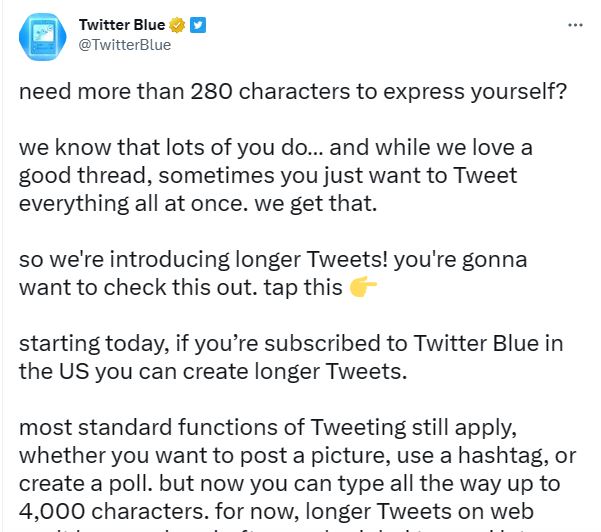This screenshot has width=601, height=532.
Task: Click the "want to check this out" text
Action: pyautogui.click(x=181, y=287)
